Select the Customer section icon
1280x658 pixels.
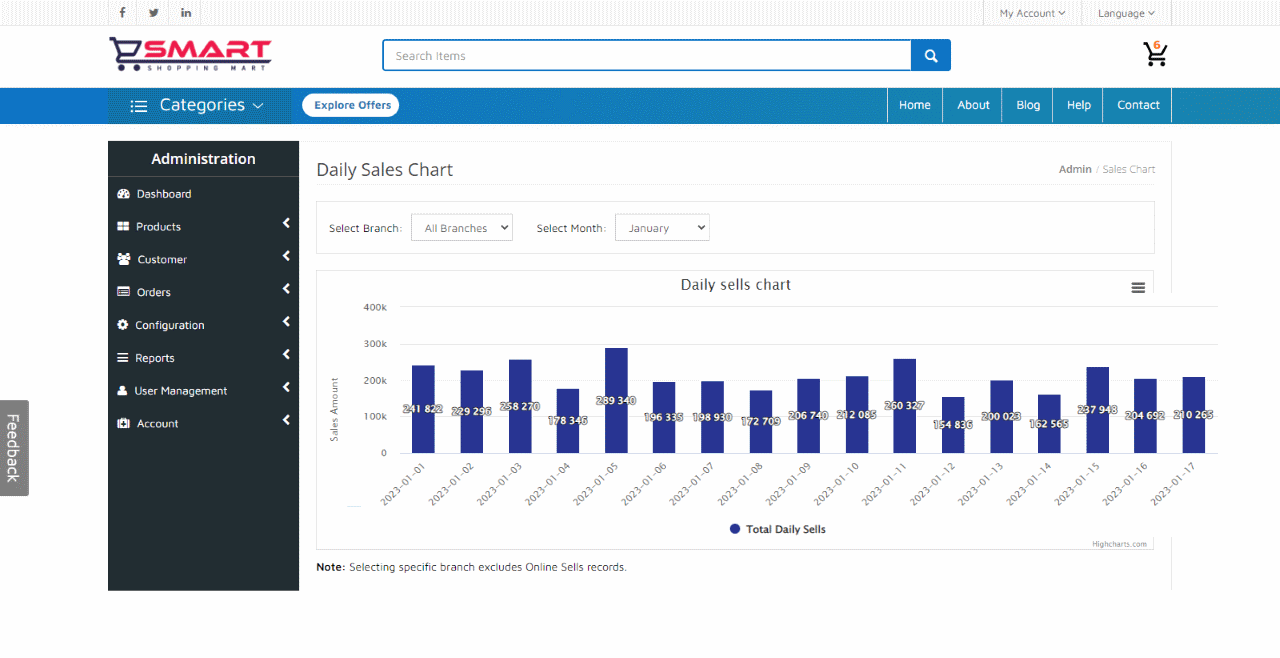click(x=123, y=259)
